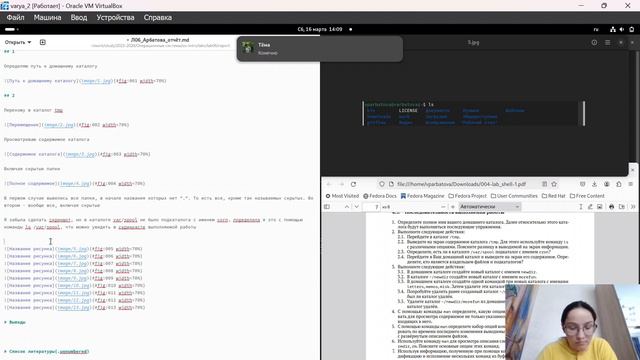Open the PDF viewer tools chevron menu

coord(633,207)
